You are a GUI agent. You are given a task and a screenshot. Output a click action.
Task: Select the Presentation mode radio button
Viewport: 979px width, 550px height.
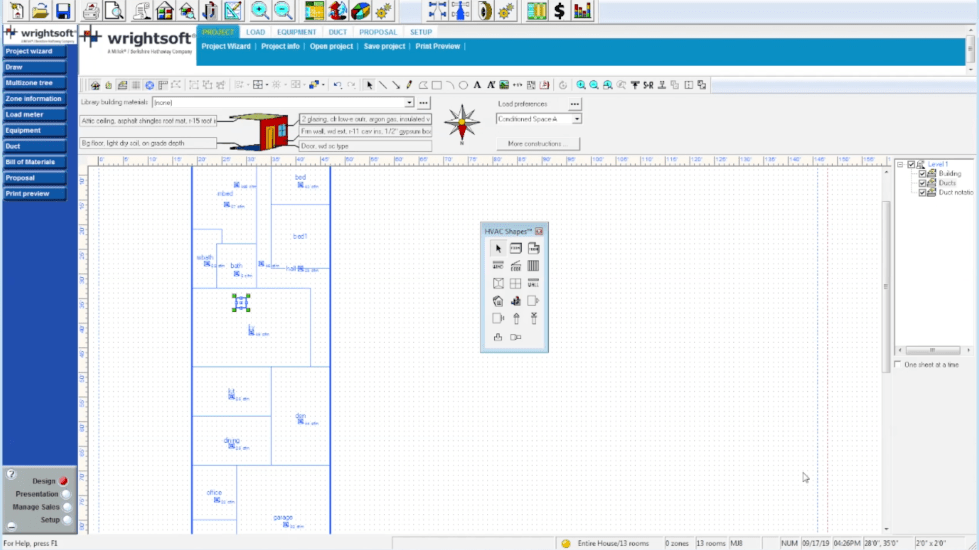point(66,494)
